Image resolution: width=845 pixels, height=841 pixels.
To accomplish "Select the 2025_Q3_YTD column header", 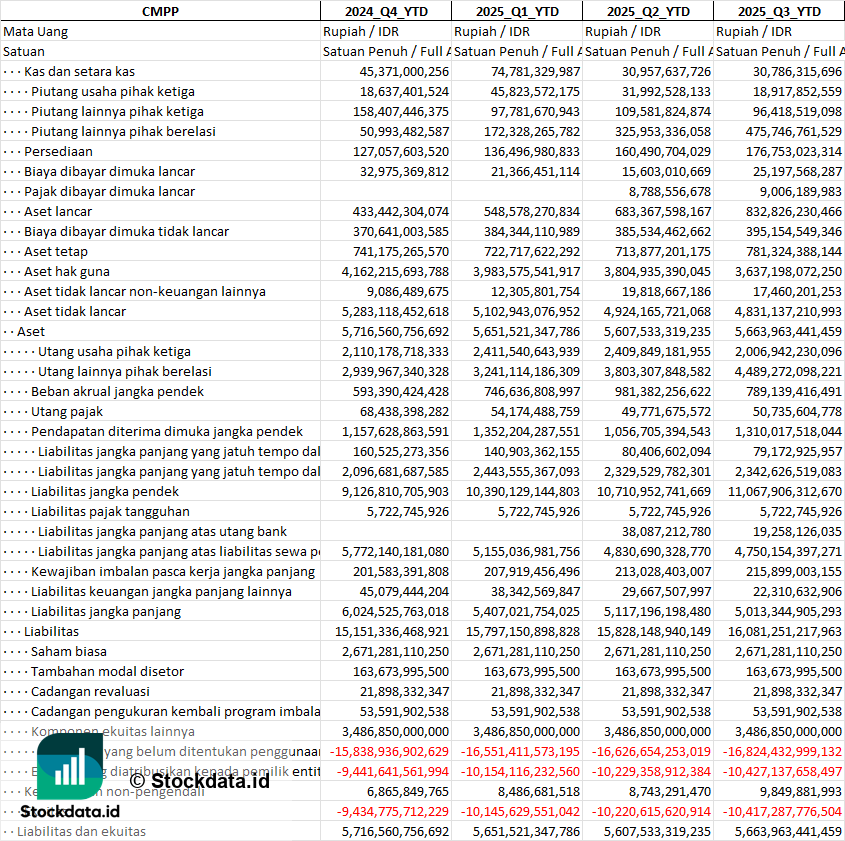I will coord(779,11).
